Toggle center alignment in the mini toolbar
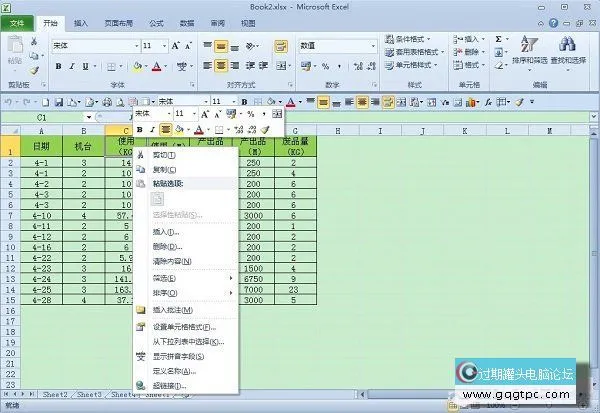Screen dimensions: 600x413 pos(166,130)
